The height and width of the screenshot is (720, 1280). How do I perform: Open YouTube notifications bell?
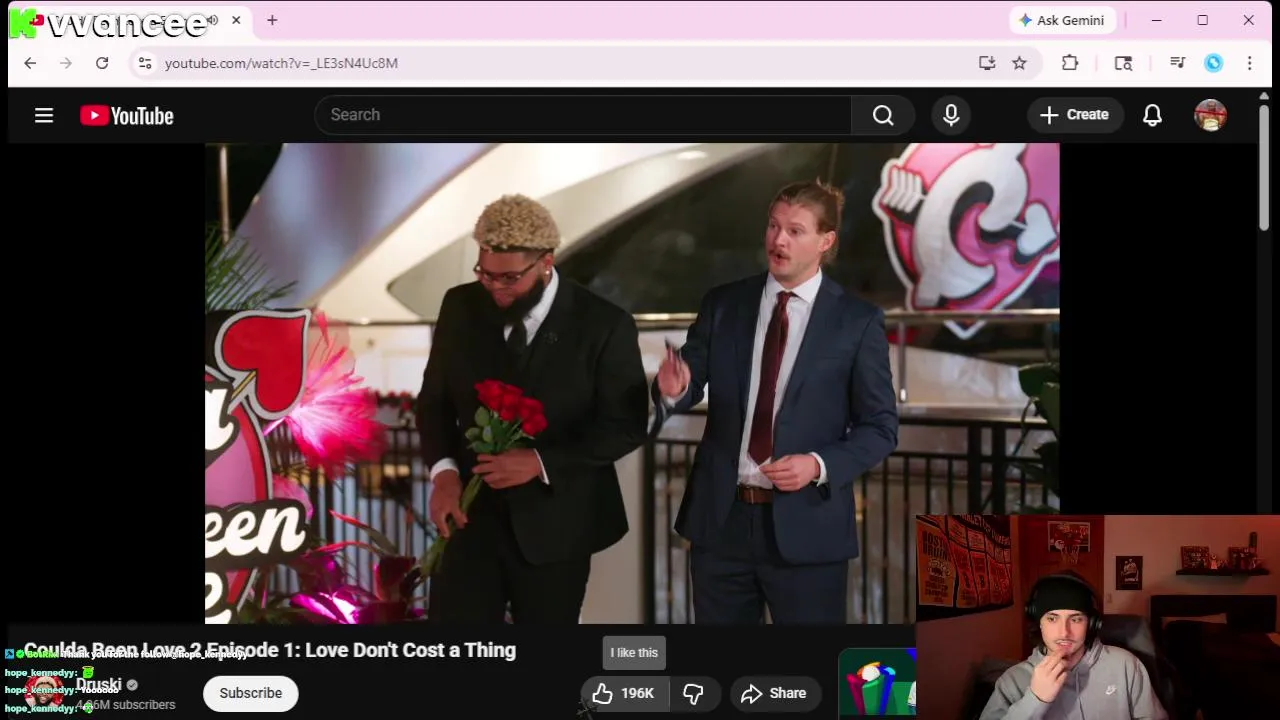pos(1152,115)
